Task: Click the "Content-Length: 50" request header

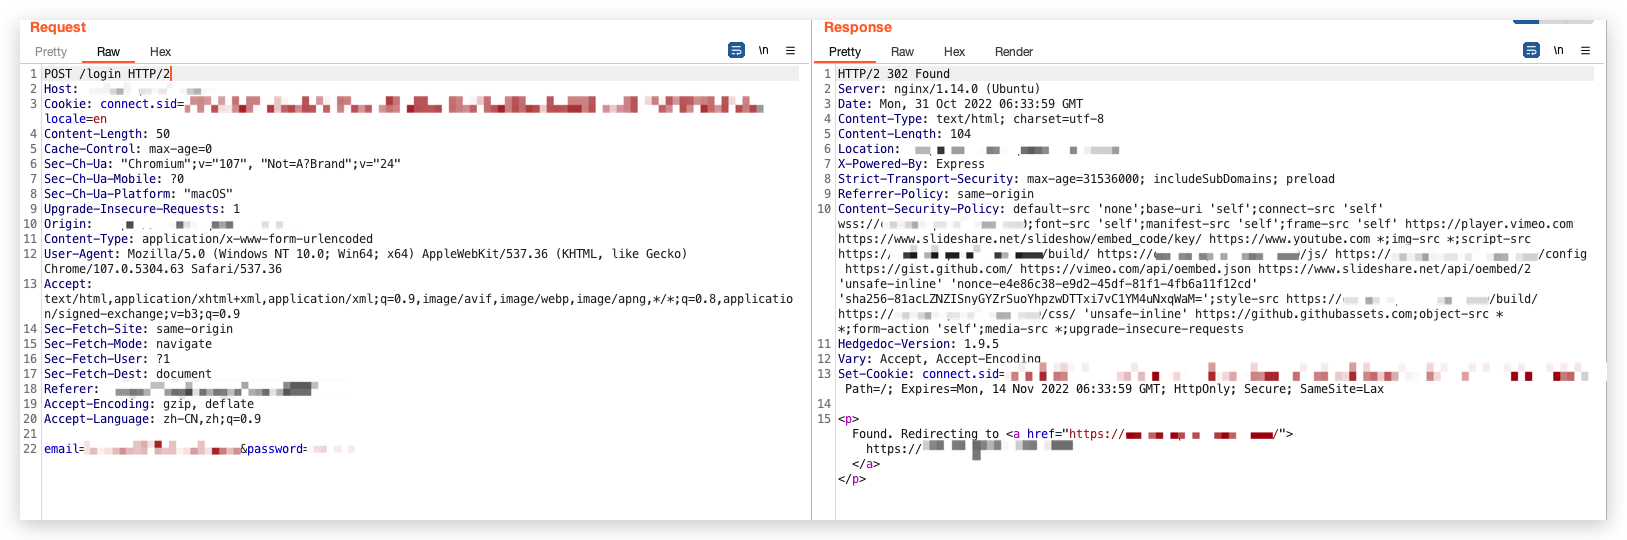Action: coord(107,134)
